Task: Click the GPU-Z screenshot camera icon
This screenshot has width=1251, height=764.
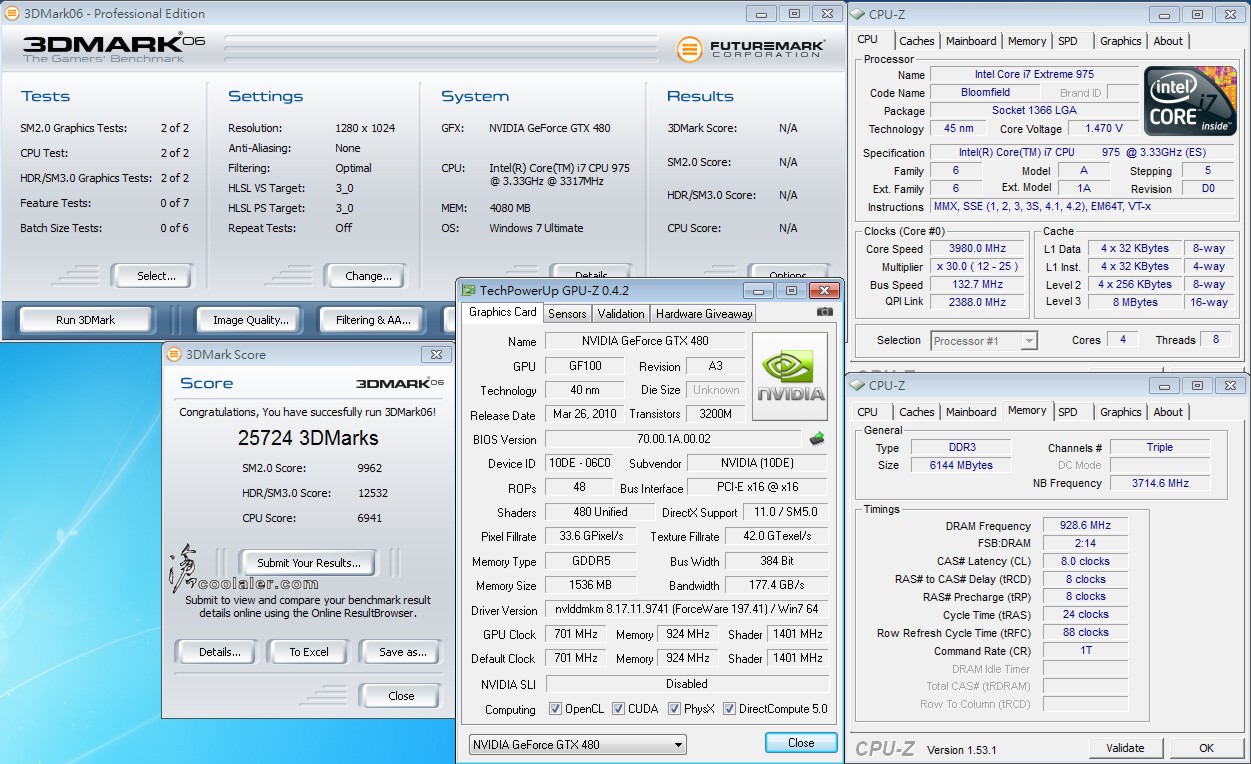Action: [x=824, y=312]
